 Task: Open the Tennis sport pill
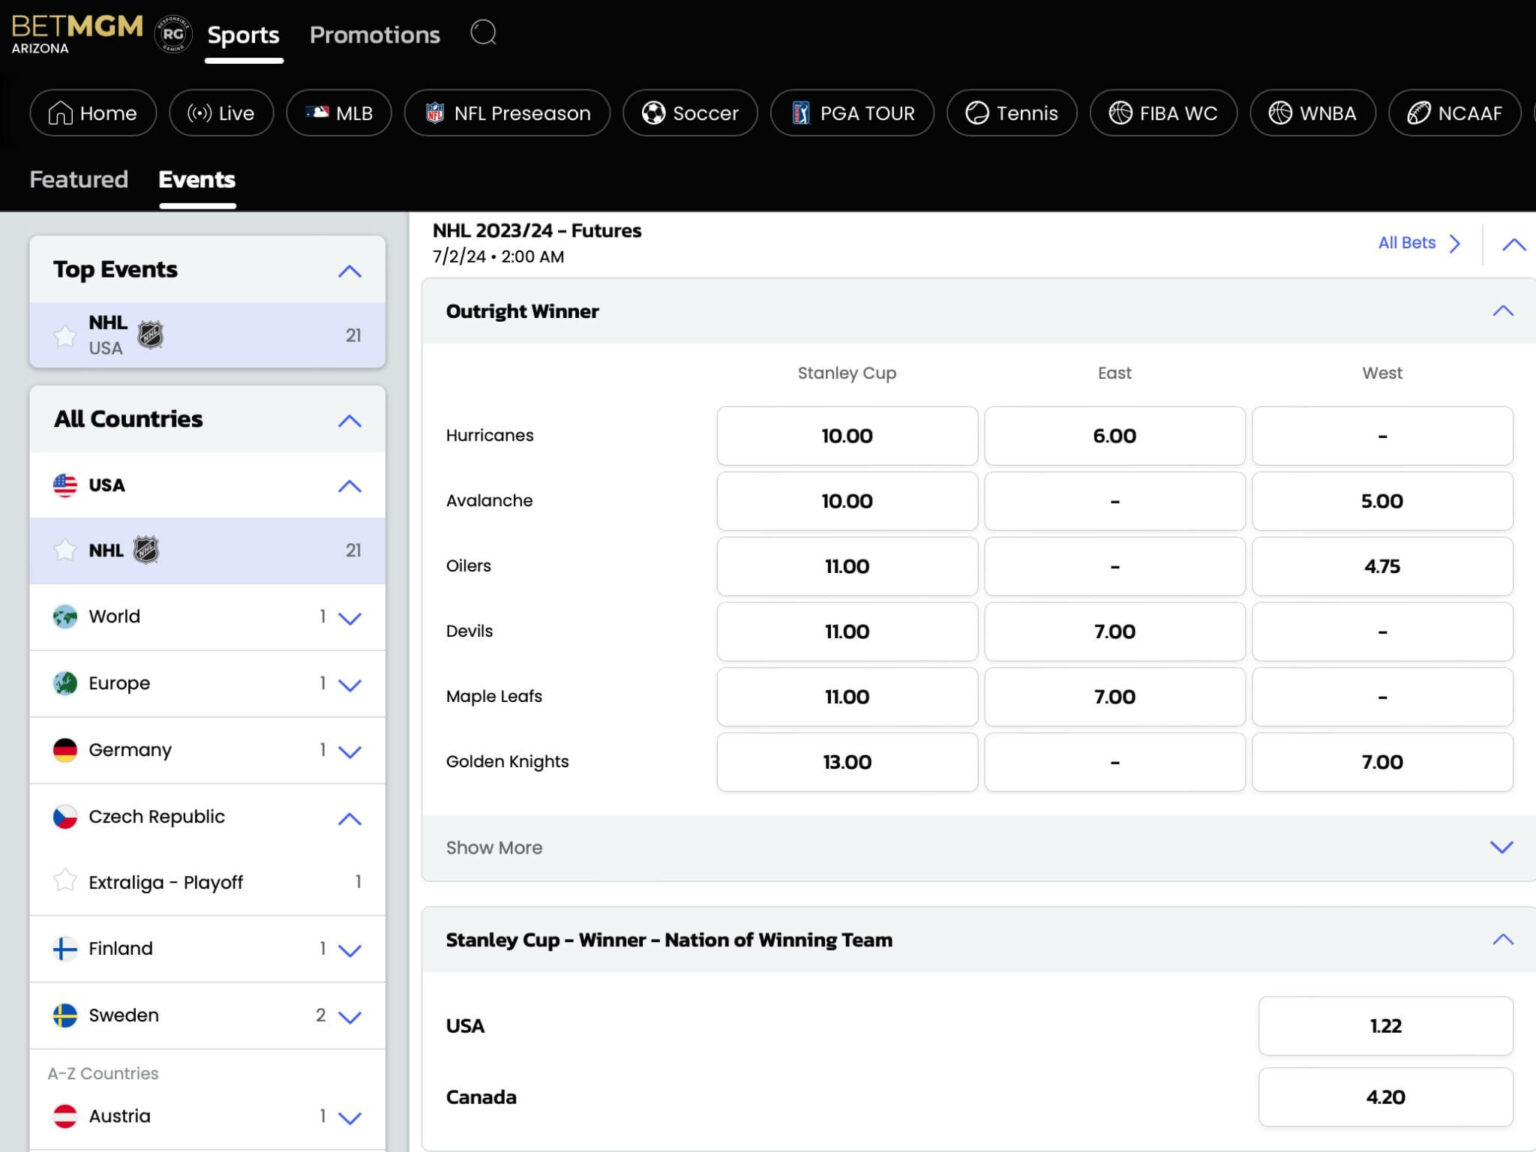coord(1012,113)
